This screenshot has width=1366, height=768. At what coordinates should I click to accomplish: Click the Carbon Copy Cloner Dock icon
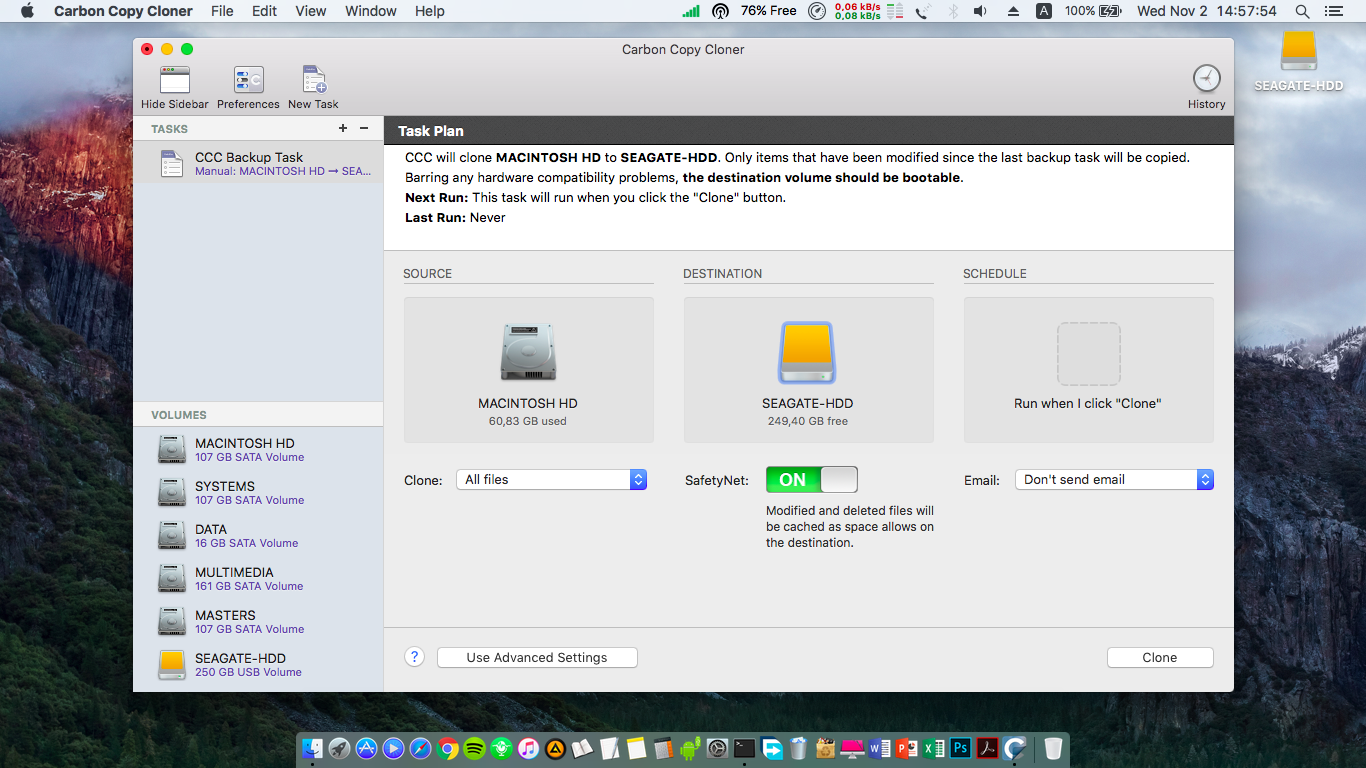[1015, 748]
